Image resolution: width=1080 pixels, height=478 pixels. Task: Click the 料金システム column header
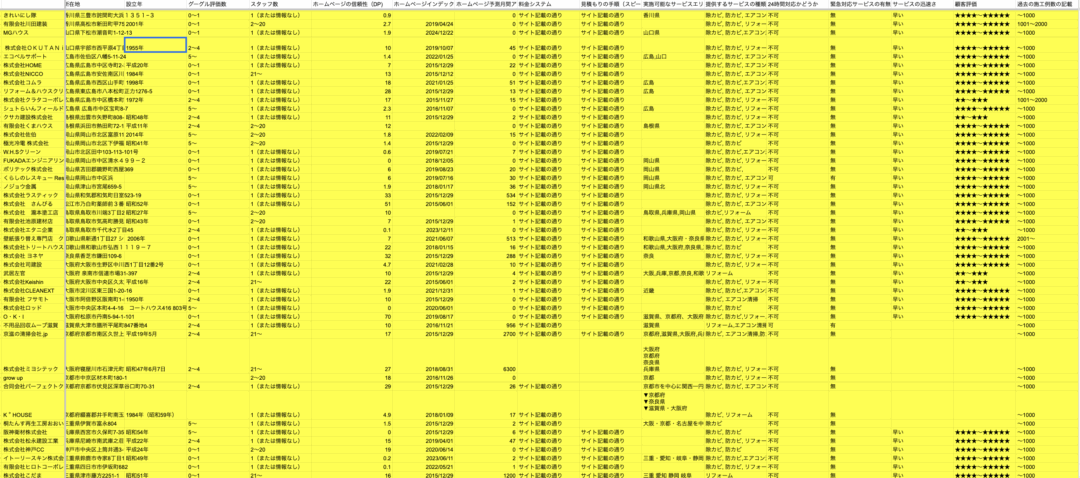point(548,4)
